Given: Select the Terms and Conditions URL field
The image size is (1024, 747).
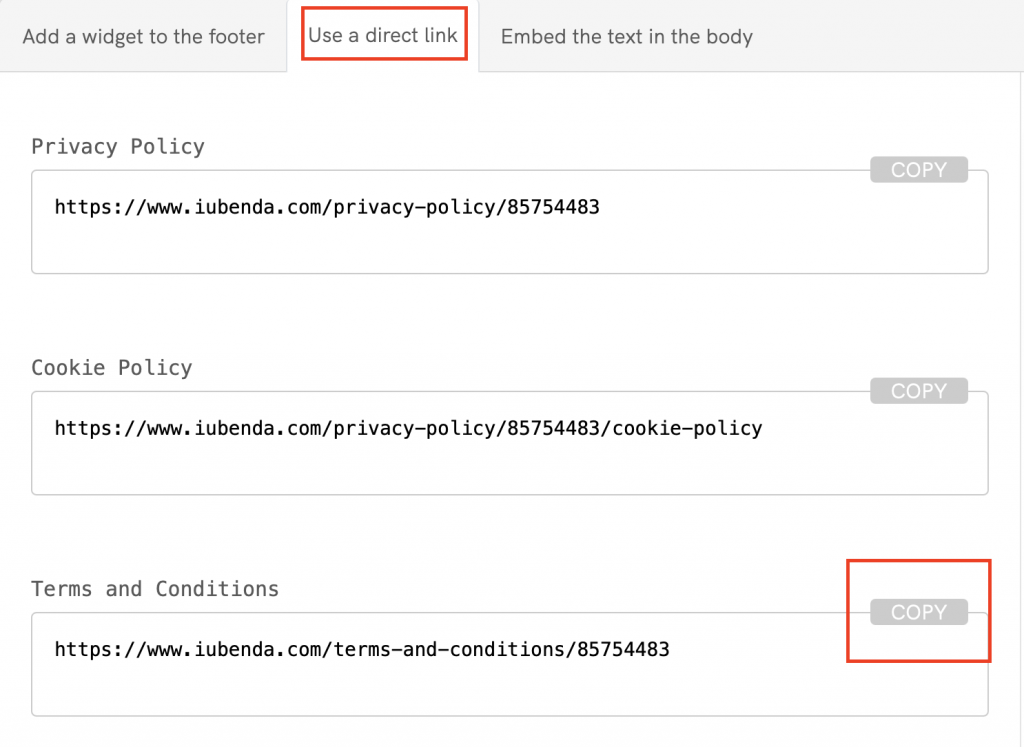Looking at the screenshot, I should coord(509,664).
